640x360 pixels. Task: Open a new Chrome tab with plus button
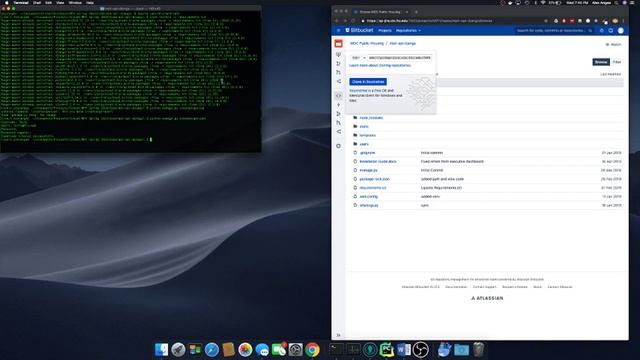coord(416,12)
